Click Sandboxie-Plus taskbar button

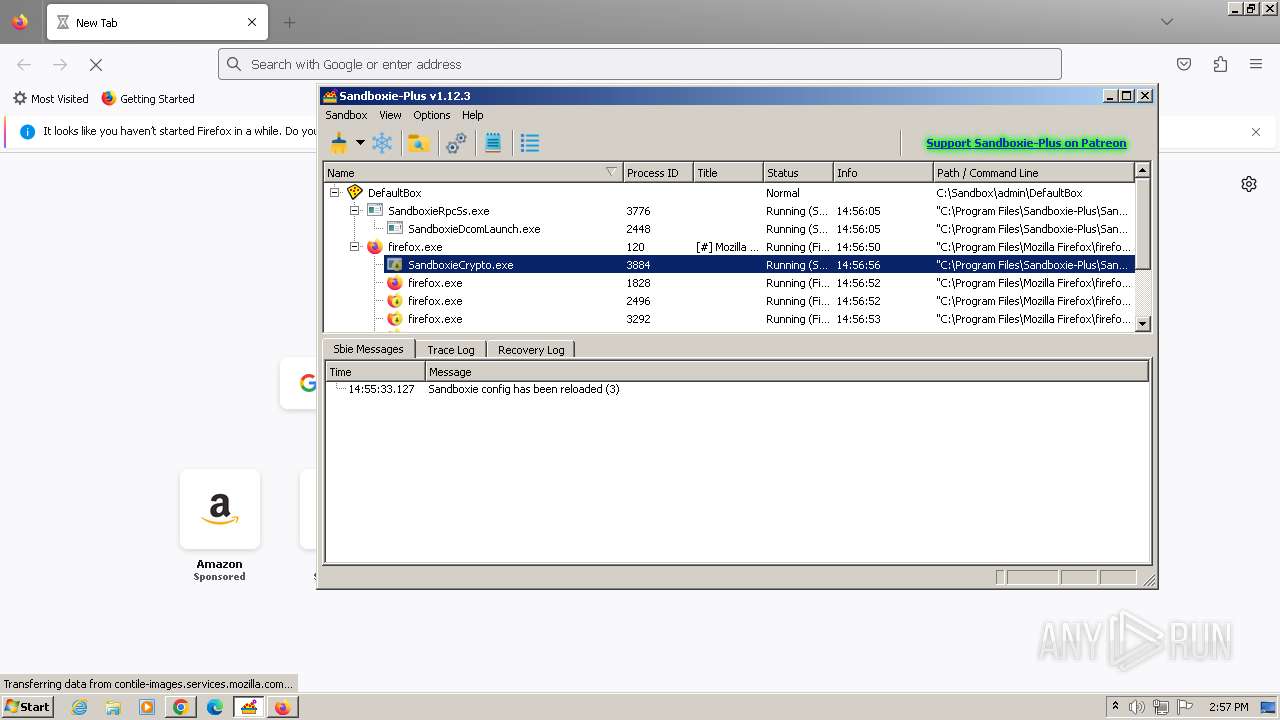(x=249, y=707)
